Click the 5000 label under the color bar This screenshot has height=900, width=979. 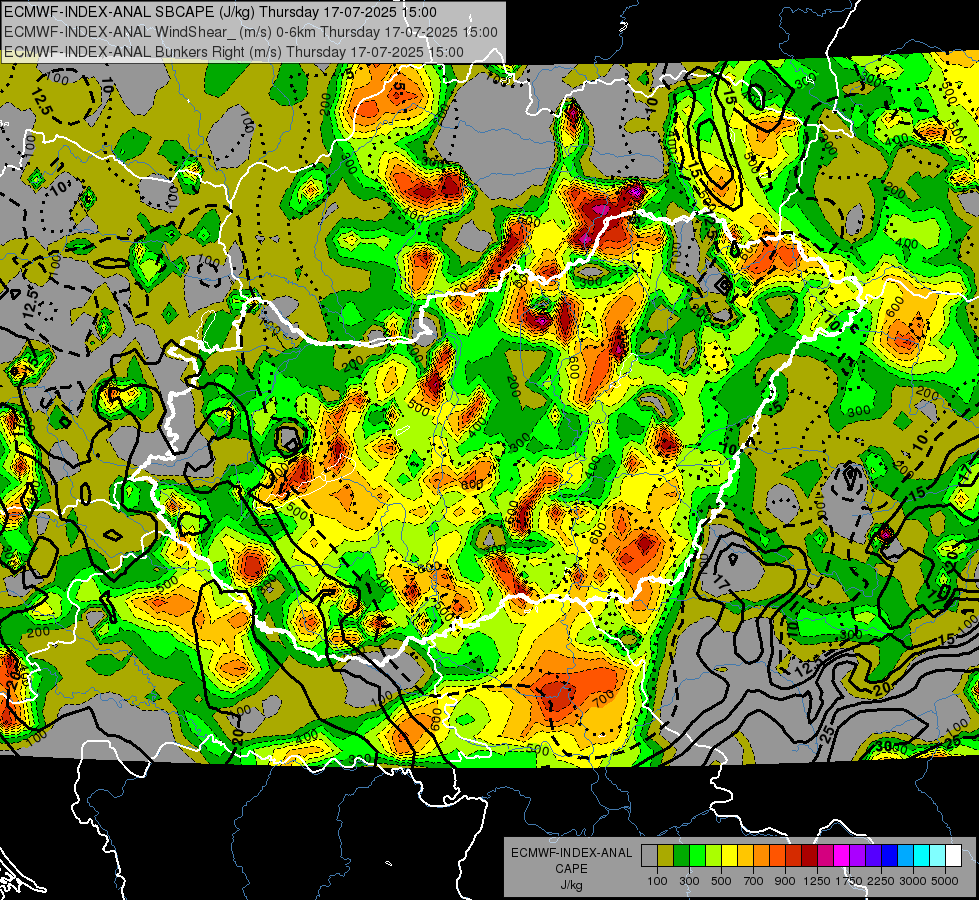945,881
